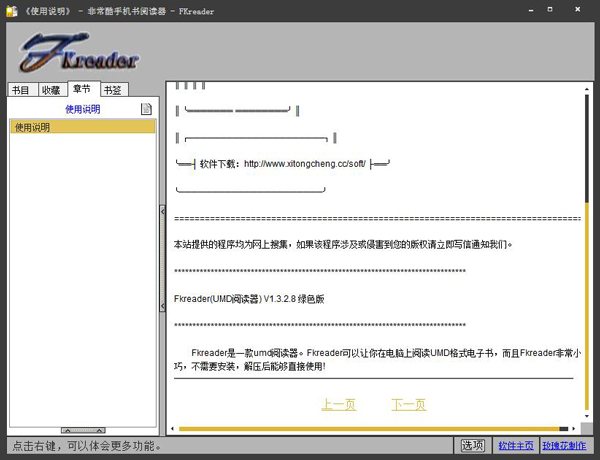
Task: Switch to the 收藏 tab
Action: 52,90
